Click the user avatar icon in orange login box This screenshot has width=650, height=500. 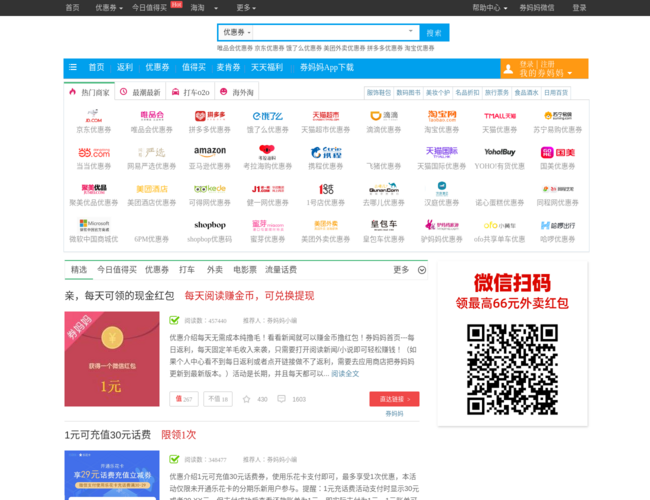pyautogui.click(x=508, y=69)
